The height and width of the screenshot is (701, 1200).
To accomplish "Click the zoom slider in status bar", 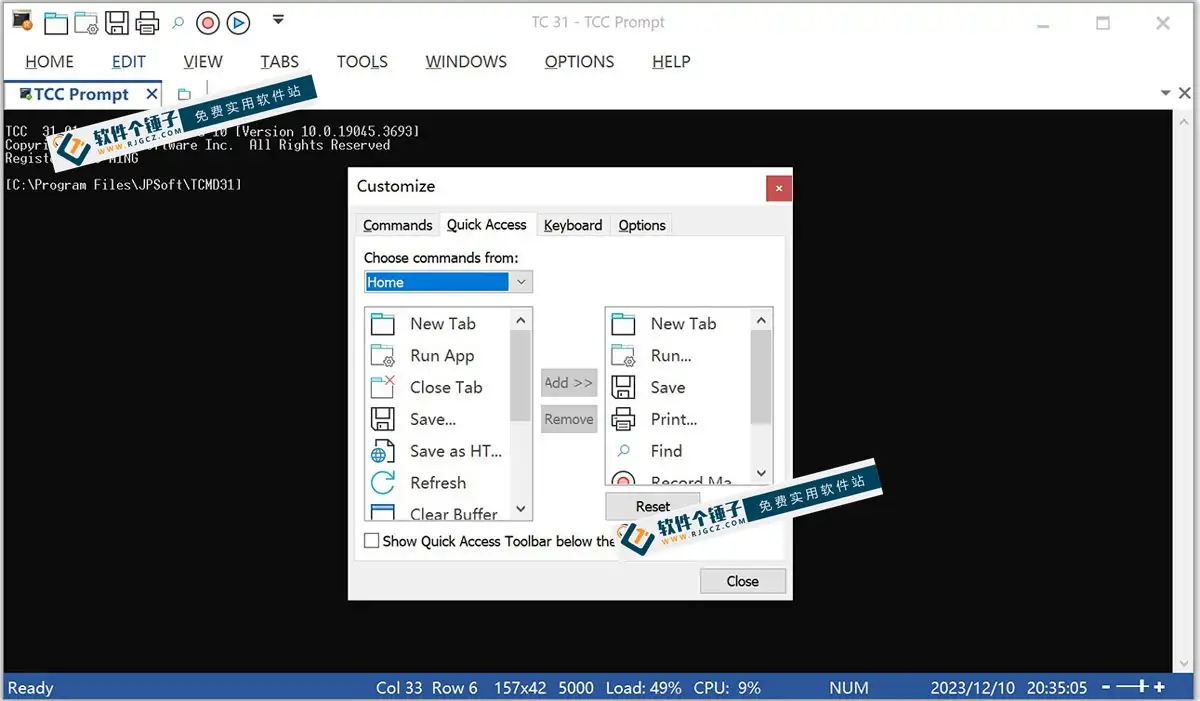I will [x=1131, y=687].
